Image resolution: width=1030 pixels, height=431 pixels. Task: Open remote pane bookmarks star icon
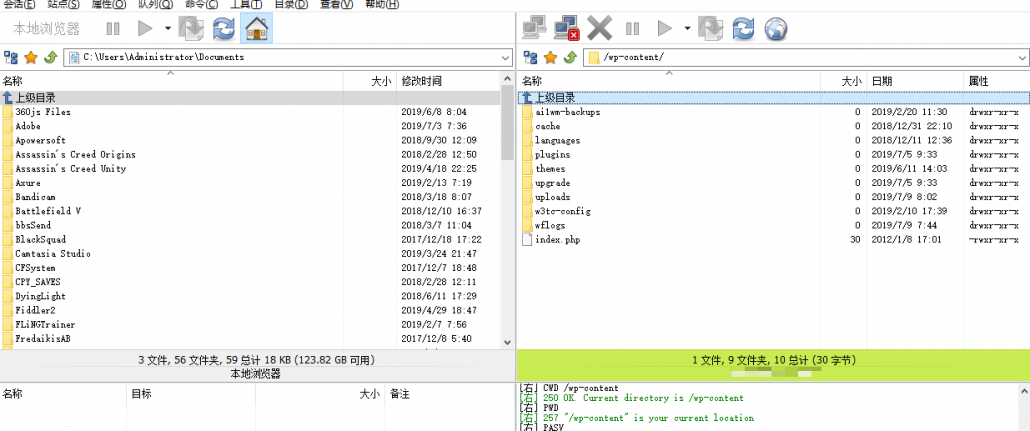click(550, 57)
